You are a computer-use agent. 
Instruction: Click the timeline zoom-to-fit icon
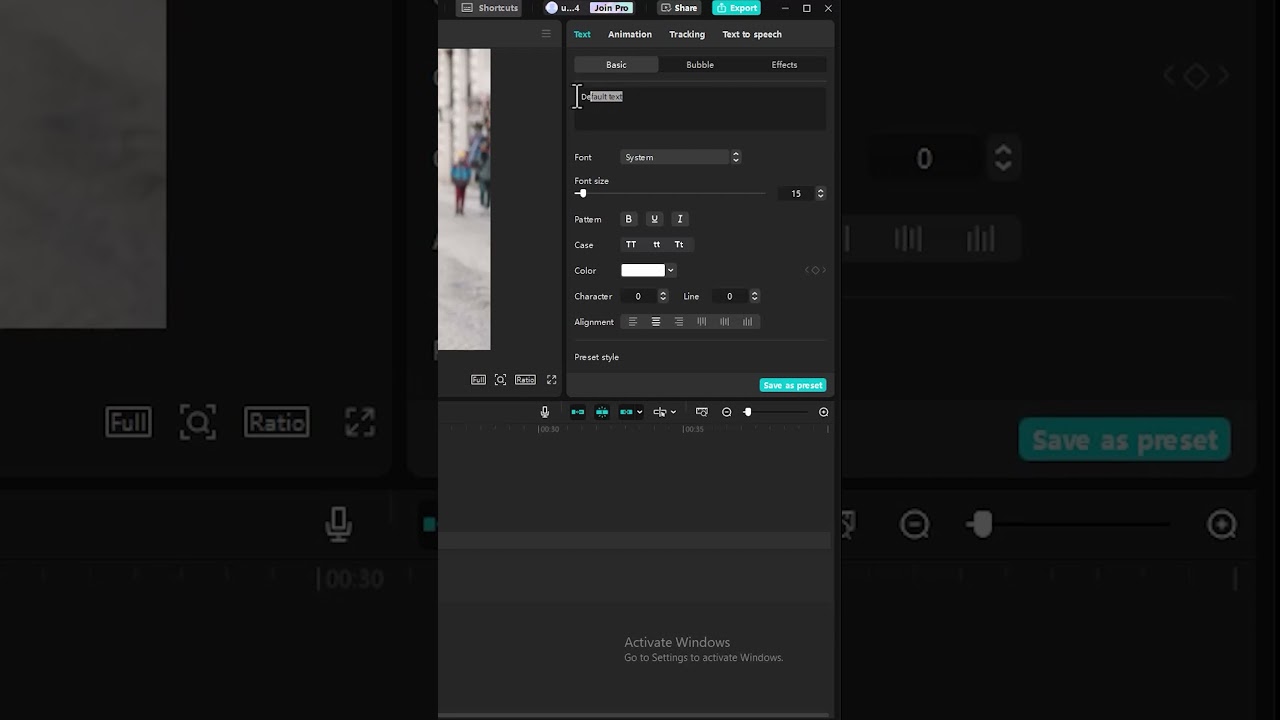[x=702, y=412]
